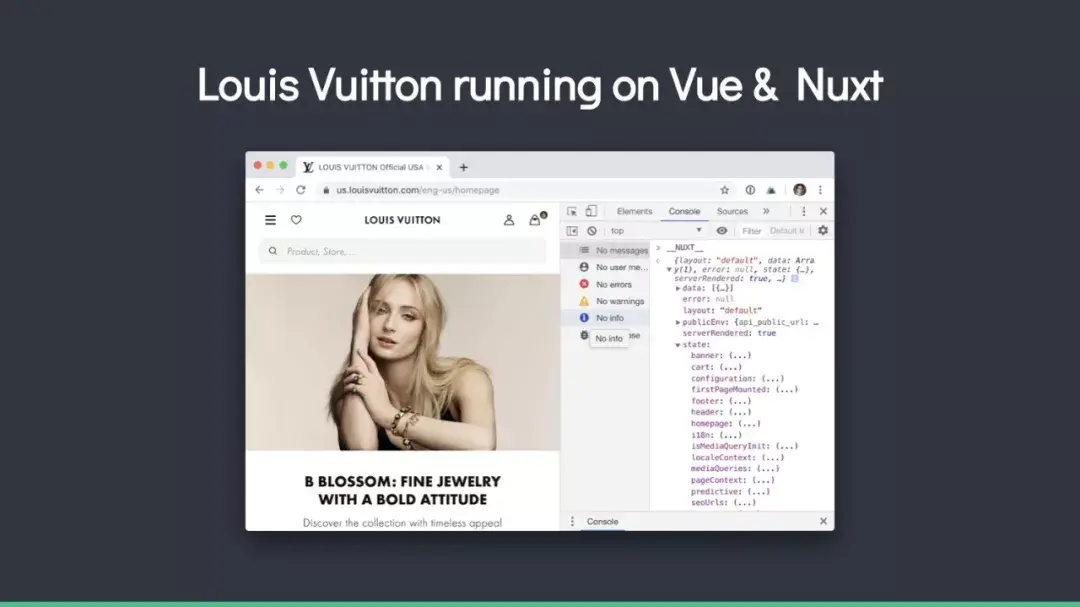
Task: Click the browser forward arrow
Action: point(280,190)
